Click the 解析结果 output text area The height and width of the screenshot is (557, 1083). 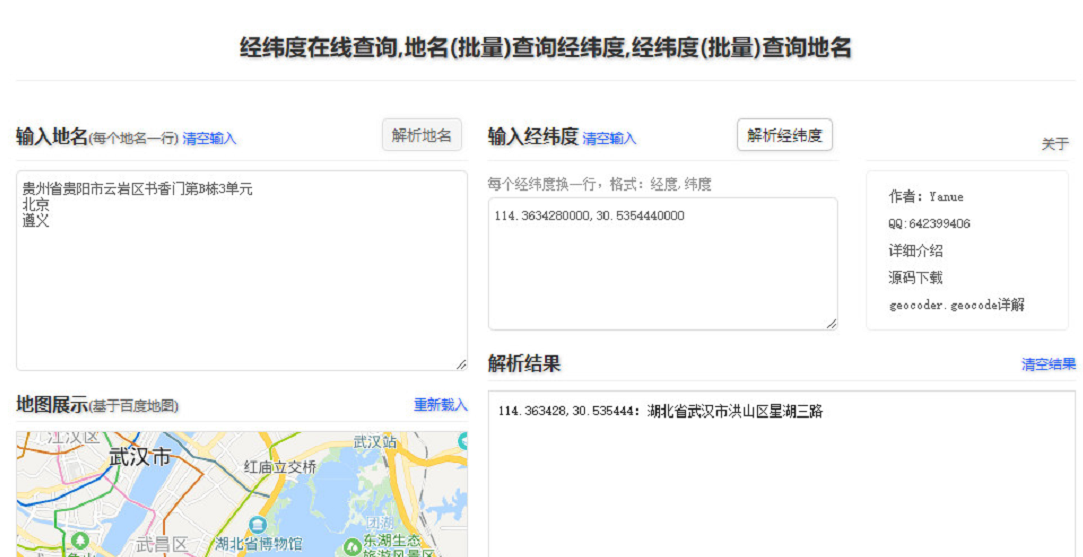781,480
